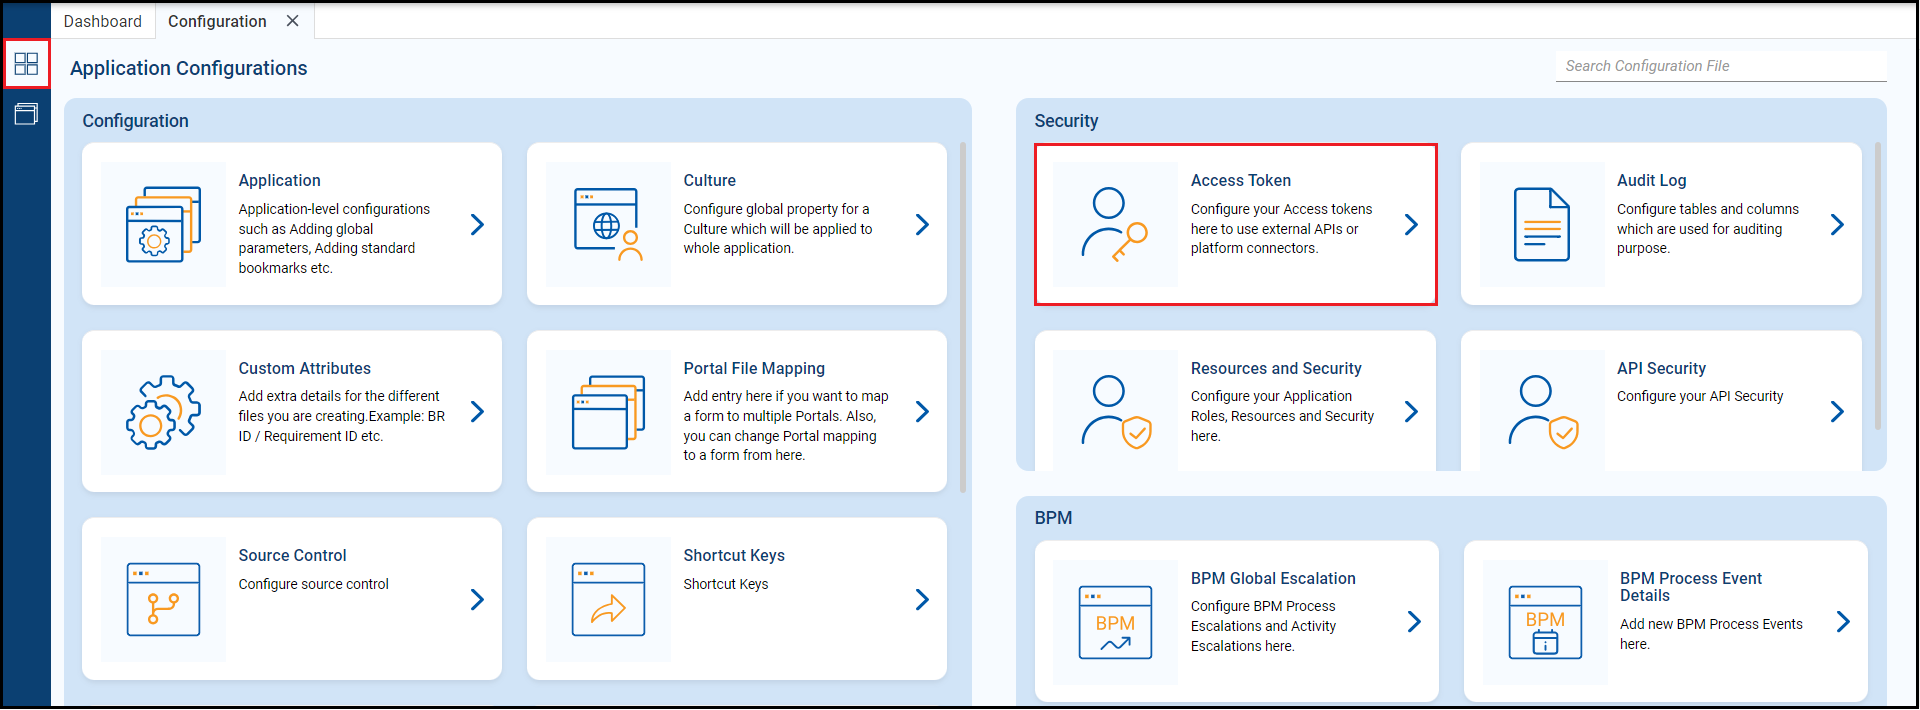Close the Configuration tab
The height and width of the screenshot is (710, 1920).
(293, 21)
